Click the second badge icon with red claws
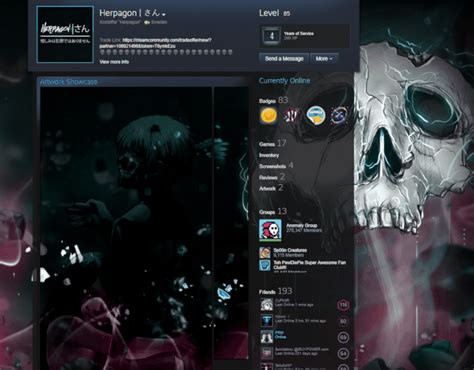474x370 pixels. 292,116
